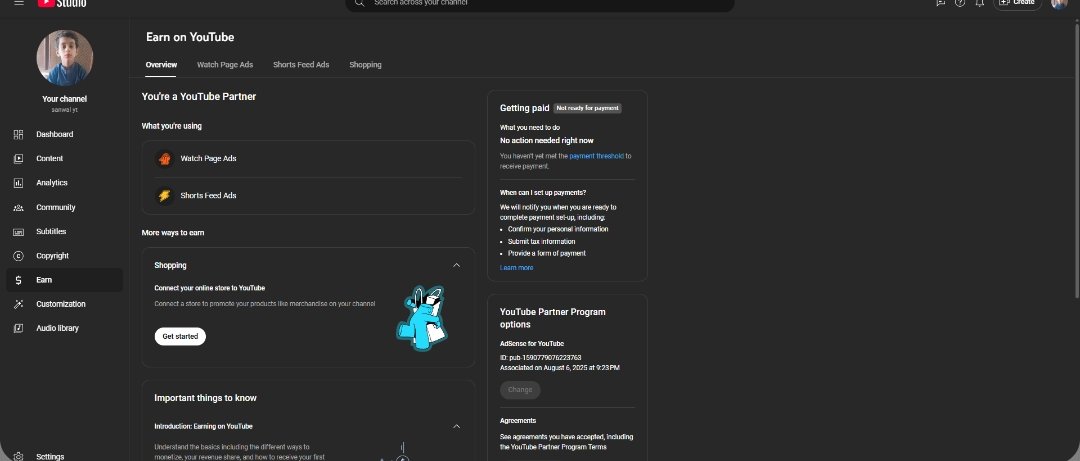Click the Community icon in the sidebar
The image size is (1080, 461).
click(x=19, y=207)
